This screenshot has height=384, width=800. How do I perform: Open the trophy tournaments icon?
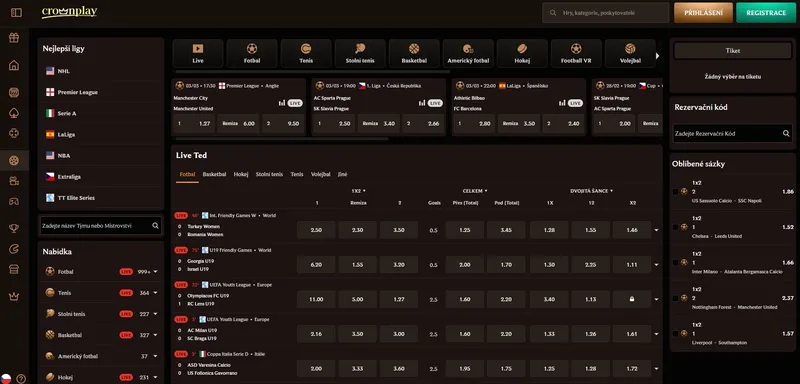[14, 228]
